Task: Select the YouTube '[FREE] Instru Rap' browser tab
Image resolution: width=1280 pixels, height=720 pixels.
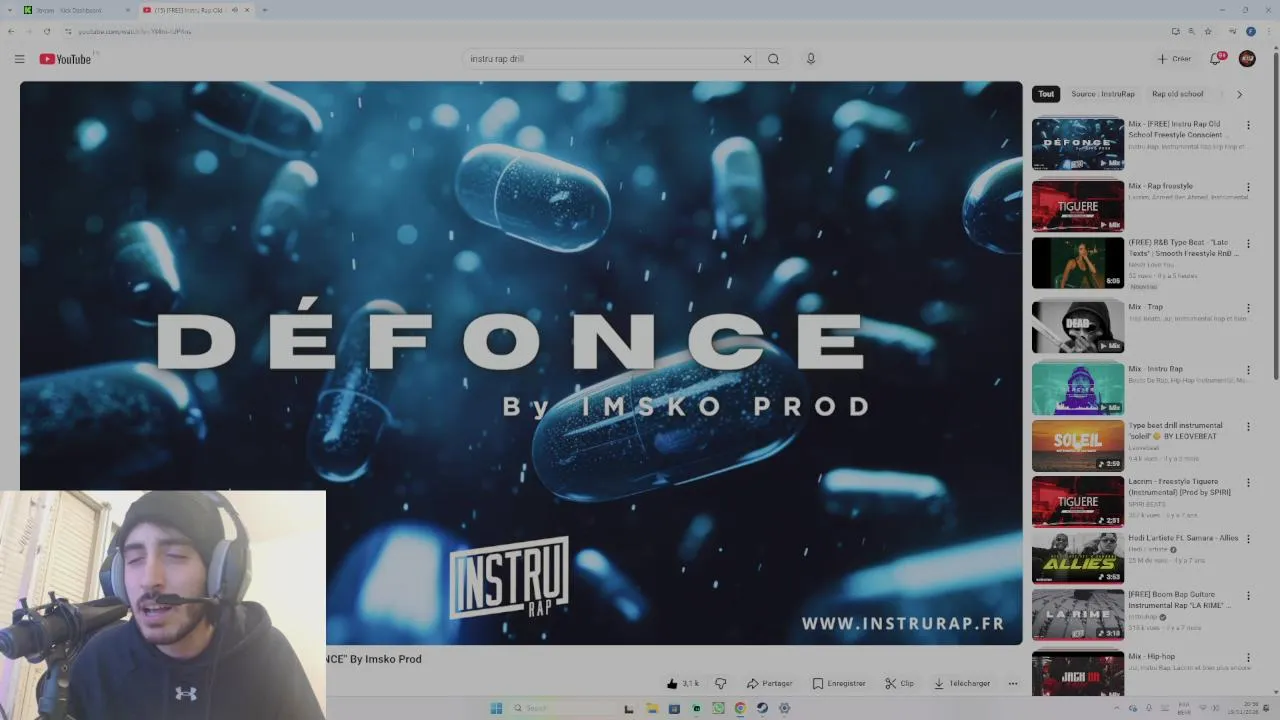Action: coord(196,10)
